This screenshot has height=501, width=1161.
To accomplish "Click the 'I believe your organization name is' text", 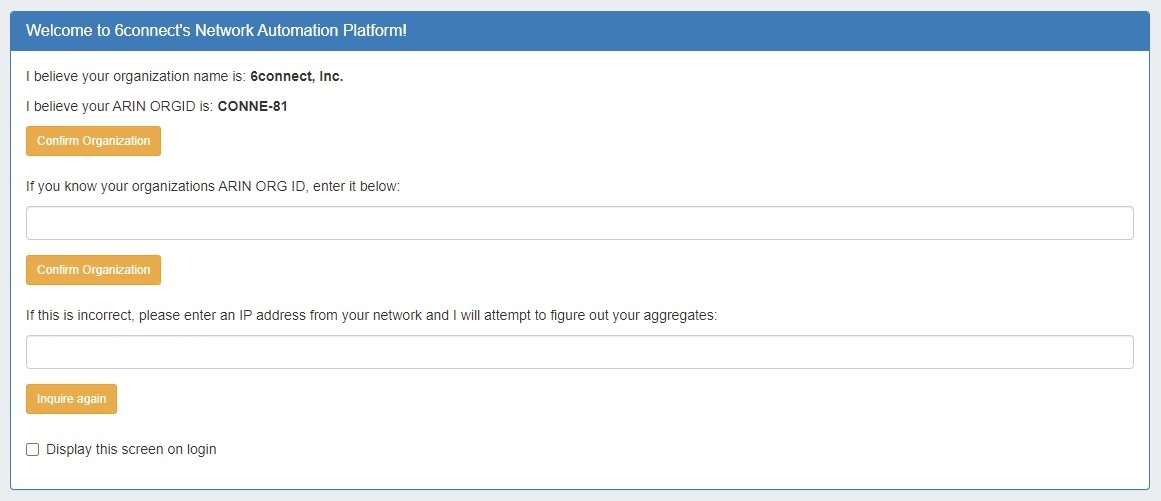I will (136, 77).
